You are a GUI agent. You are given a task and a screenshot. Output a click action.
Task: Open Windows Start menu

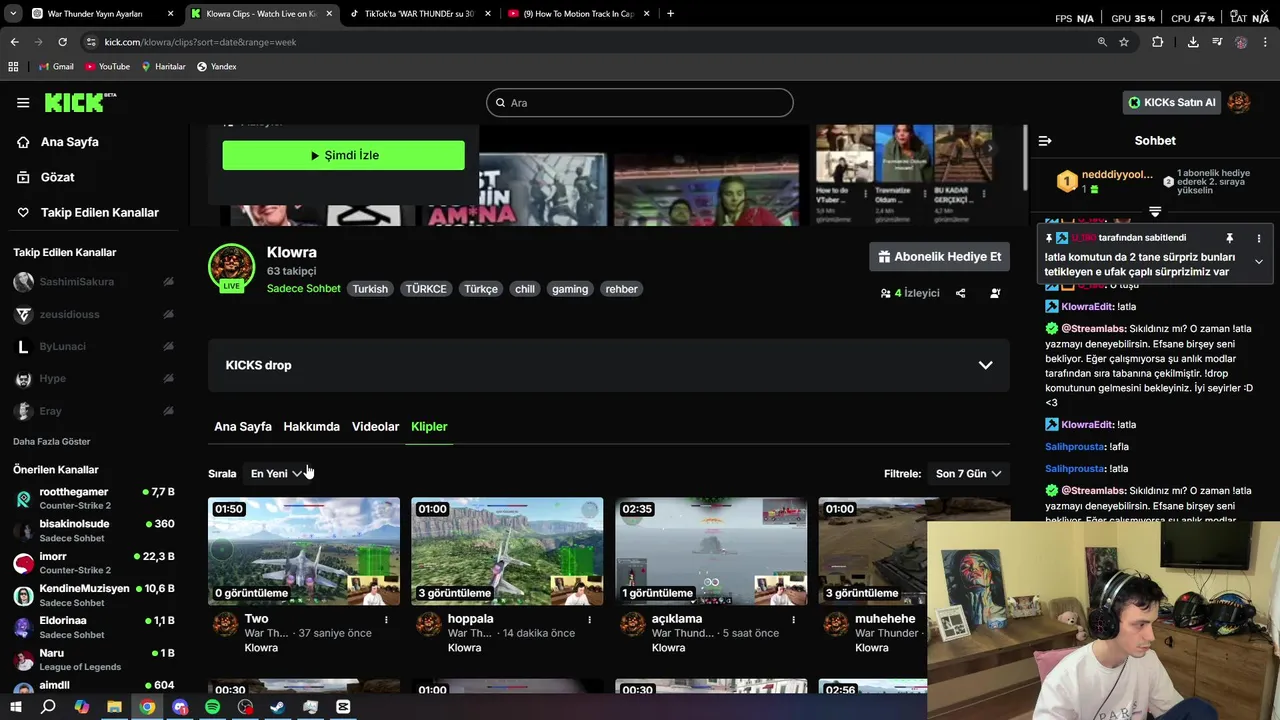pyautogui.click(x=15, y=707)
